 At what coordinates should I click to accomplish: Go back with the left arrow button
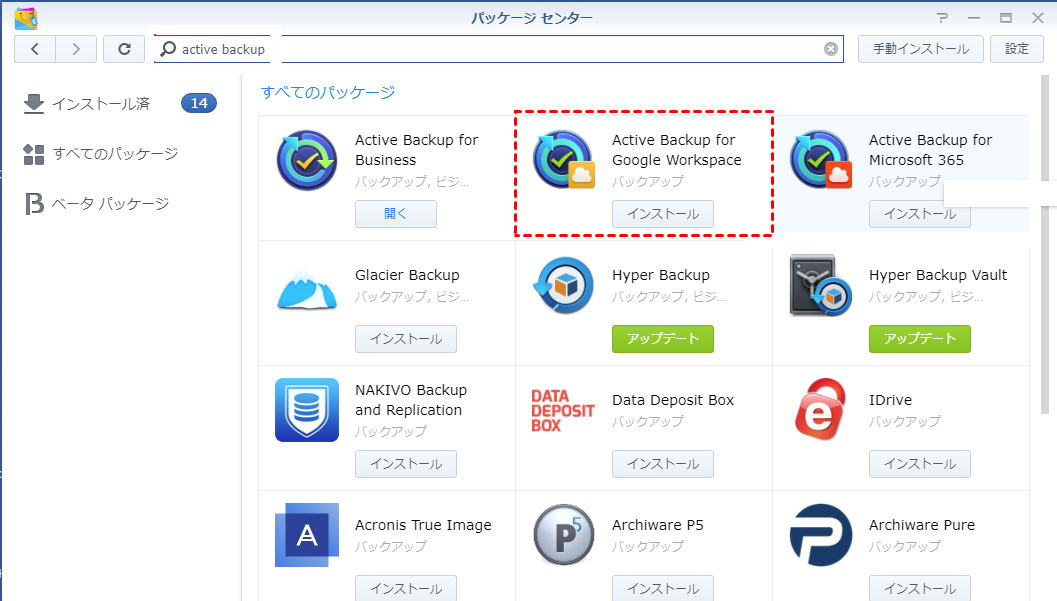[35, 49]
